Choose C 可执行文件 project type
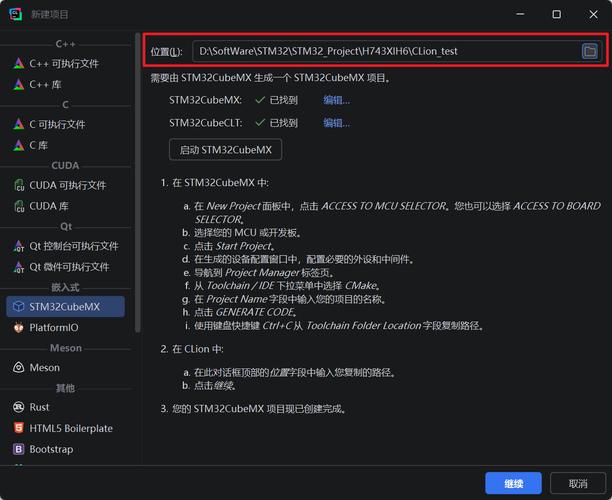The image size is (612, 500). tap(66, 124)
